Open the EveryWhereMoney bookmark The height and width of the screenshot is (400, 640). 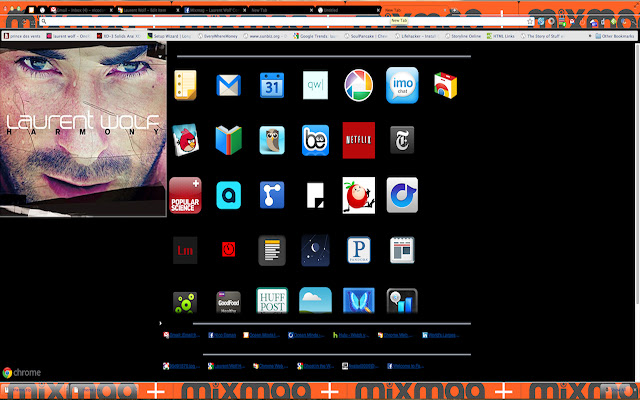(218, 36)
